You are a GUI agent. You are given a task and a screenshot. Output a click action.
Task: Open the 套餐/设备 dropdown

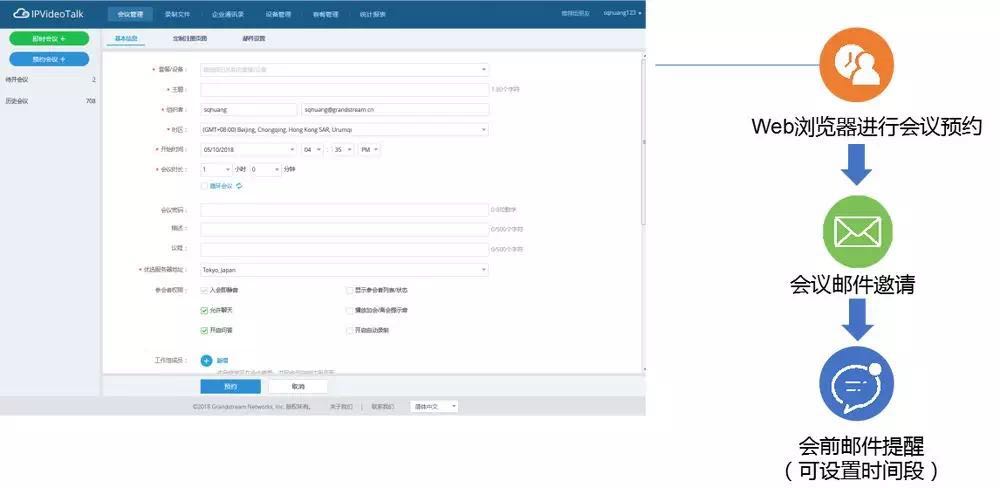[344, 70]
